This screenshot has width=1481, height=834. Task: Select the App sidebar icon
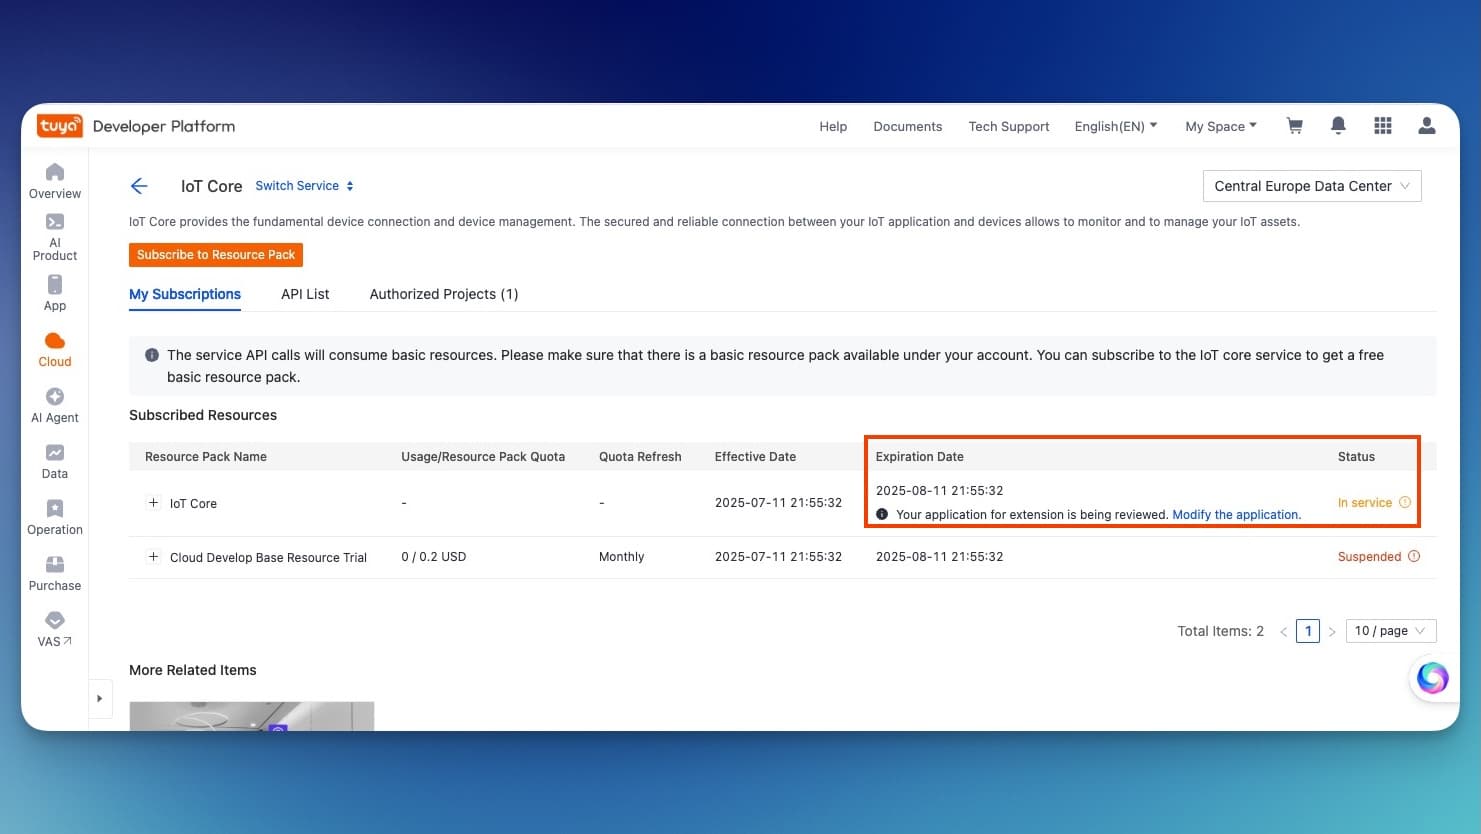pos(55,293)
